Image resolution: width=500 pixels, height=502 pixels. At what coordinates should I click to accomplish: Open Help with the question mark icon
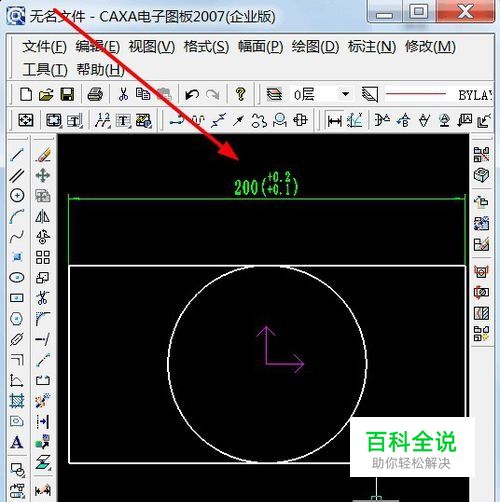pos(240,95)
